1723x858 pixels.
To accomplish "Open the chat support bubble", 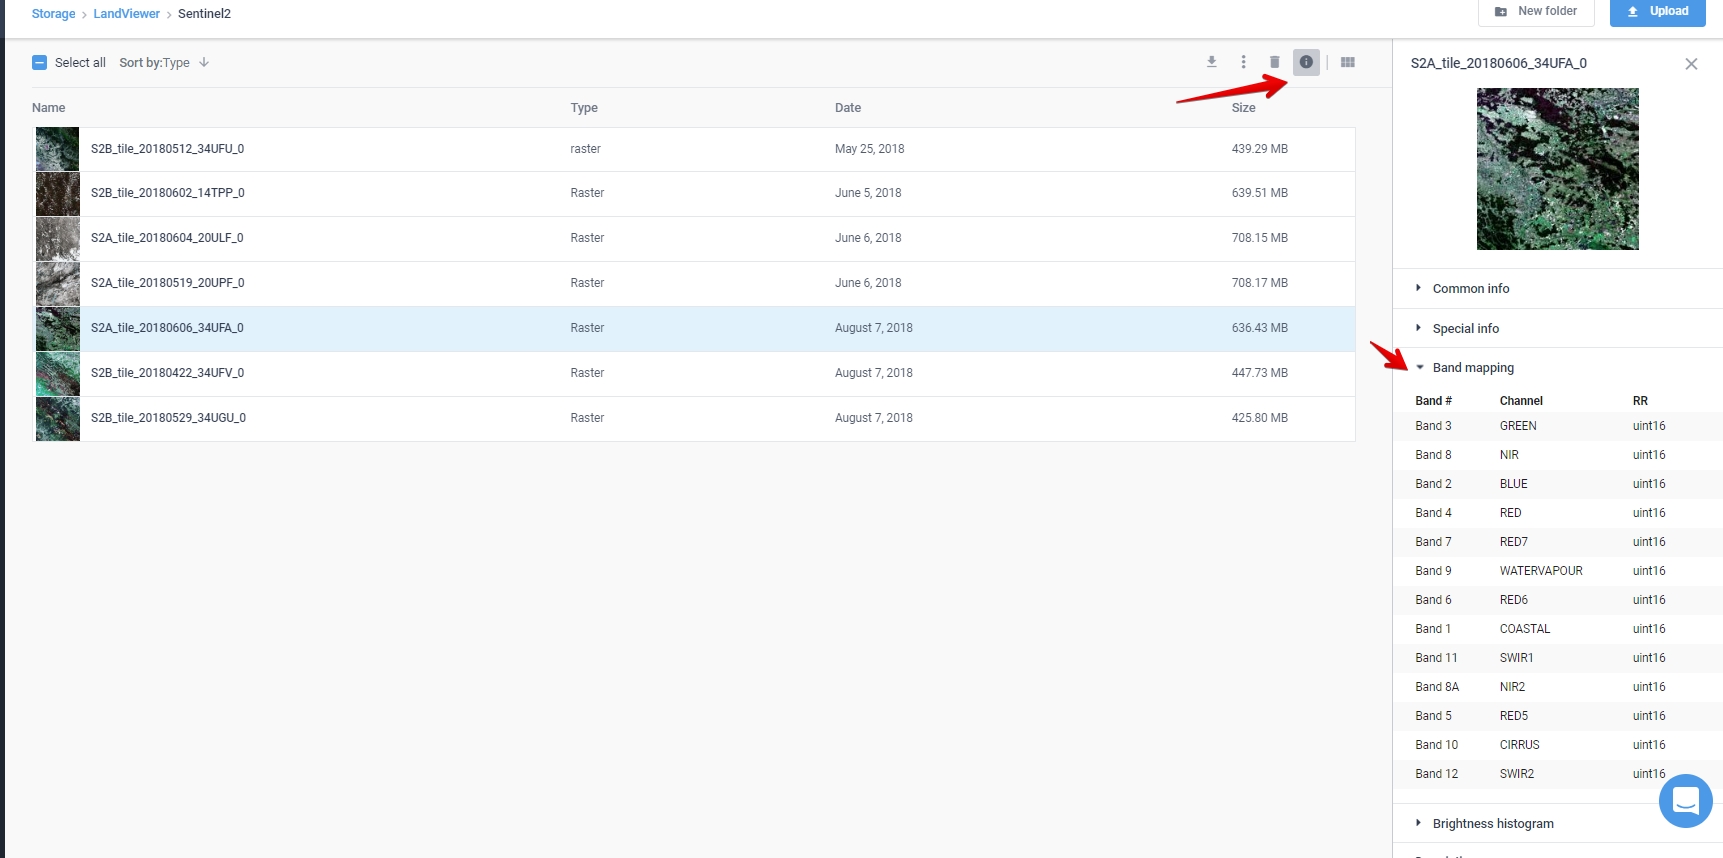I will tap(1685, 801).
